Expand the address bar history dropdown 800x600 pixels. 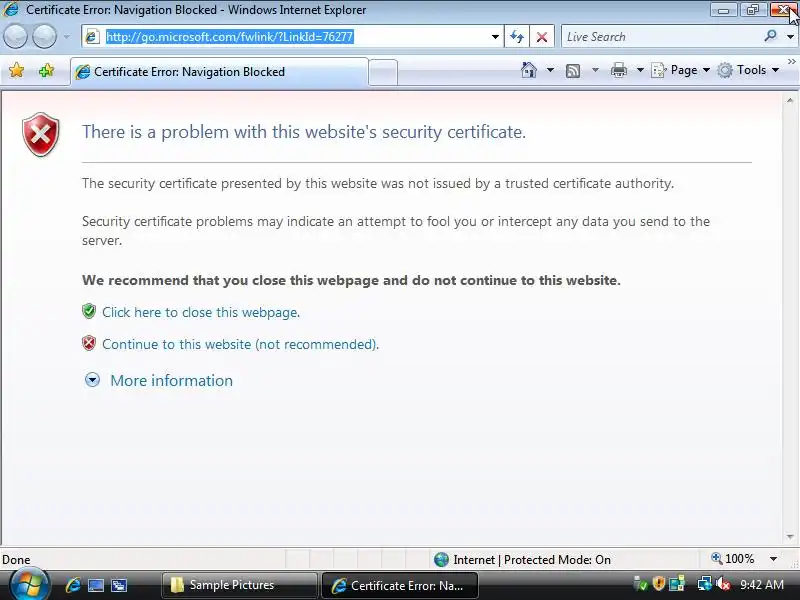495,37
